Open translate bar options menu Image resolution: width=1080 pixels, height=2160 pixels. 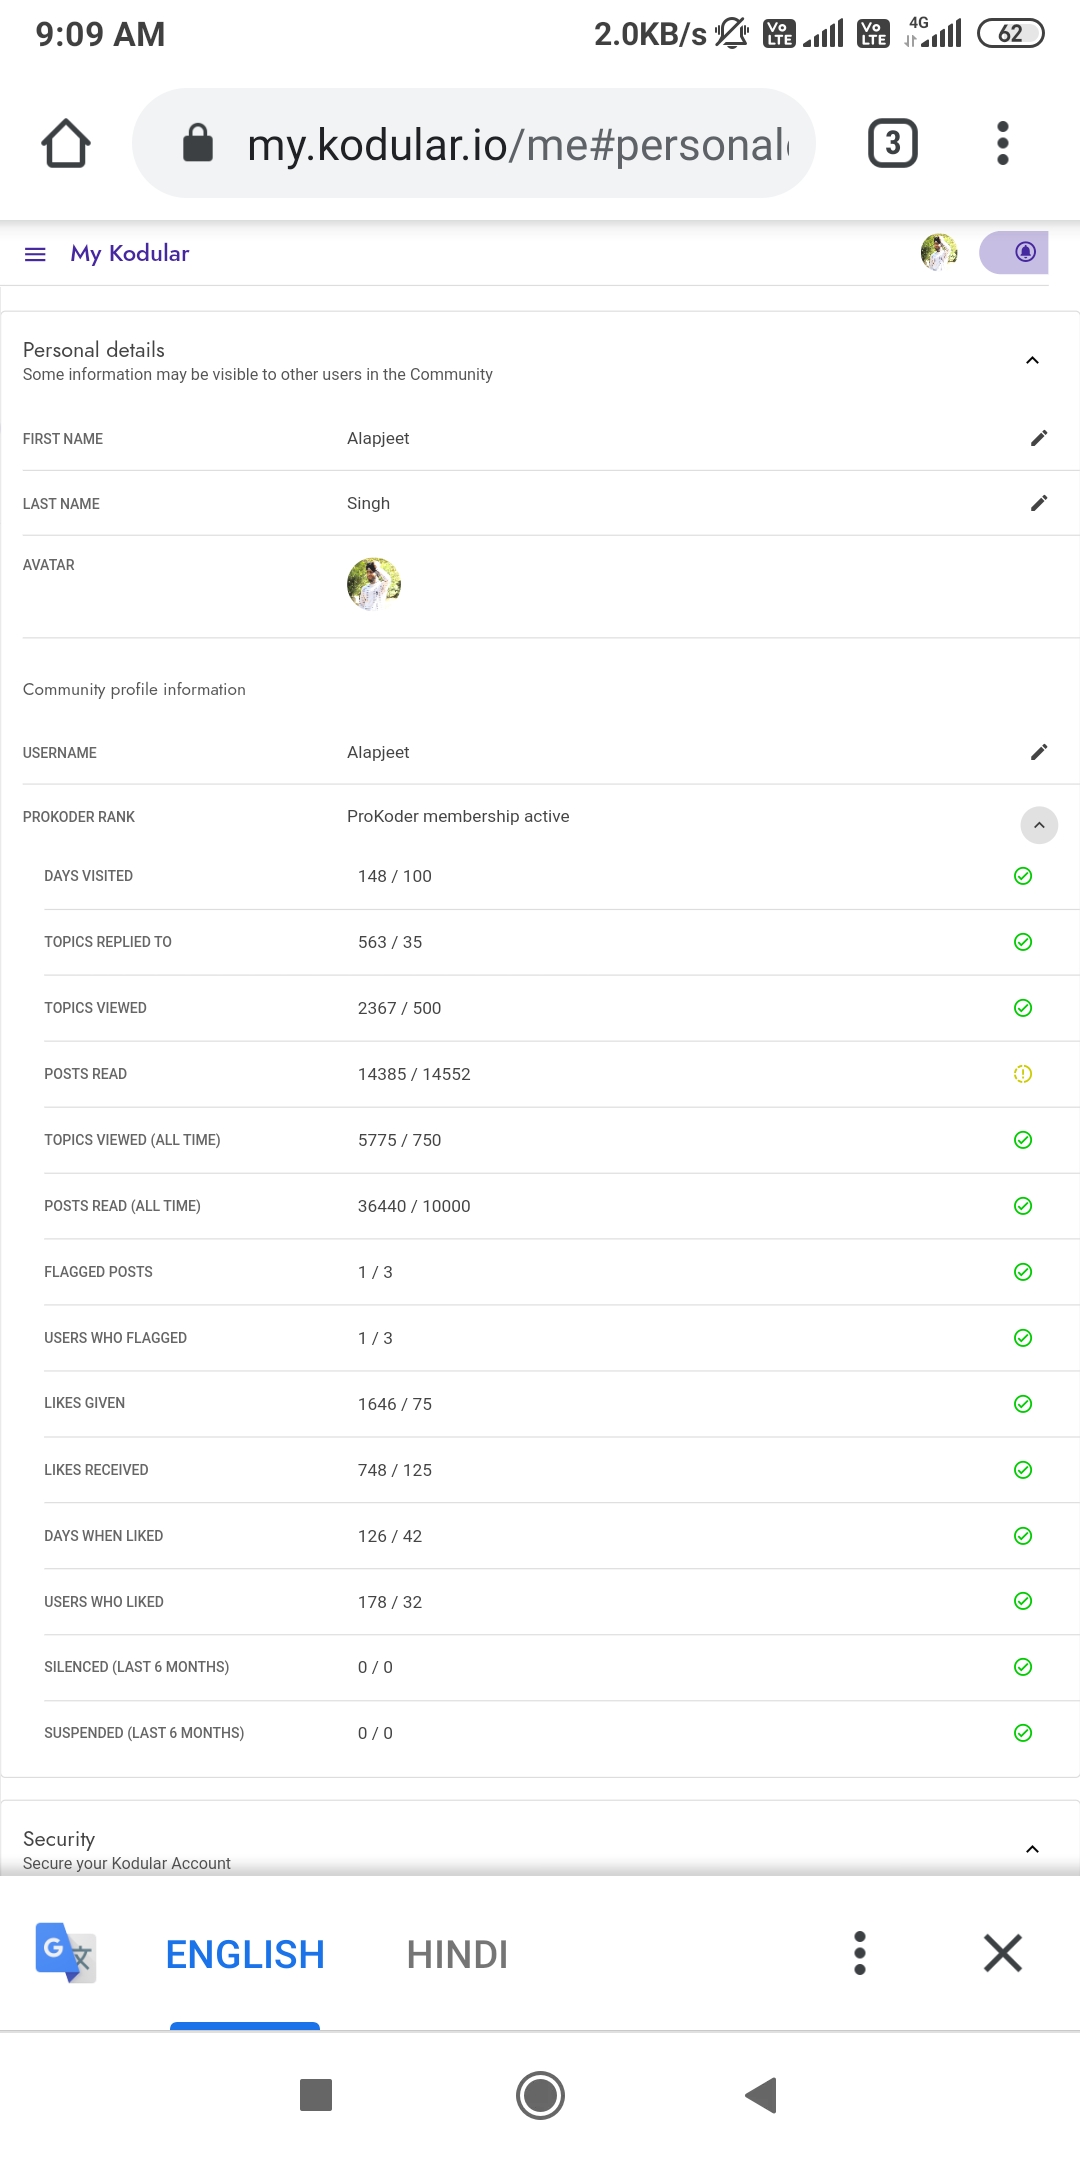[x=860, y=1953]
